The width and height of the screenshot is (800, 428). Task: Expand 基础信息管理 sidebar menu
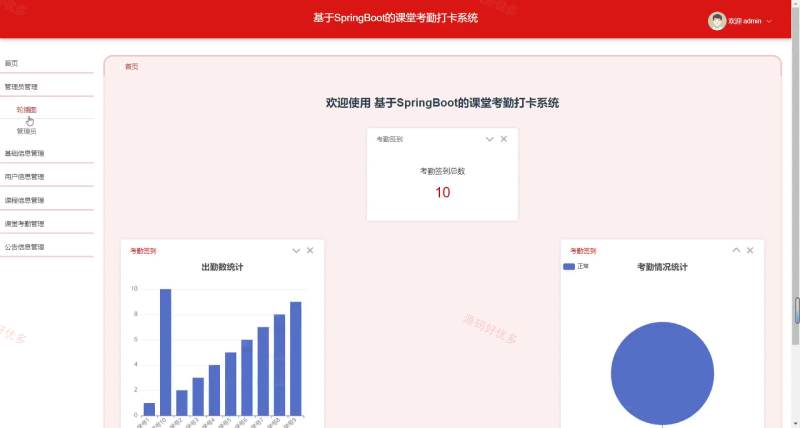pyautogui.click(x=24, y=153)
